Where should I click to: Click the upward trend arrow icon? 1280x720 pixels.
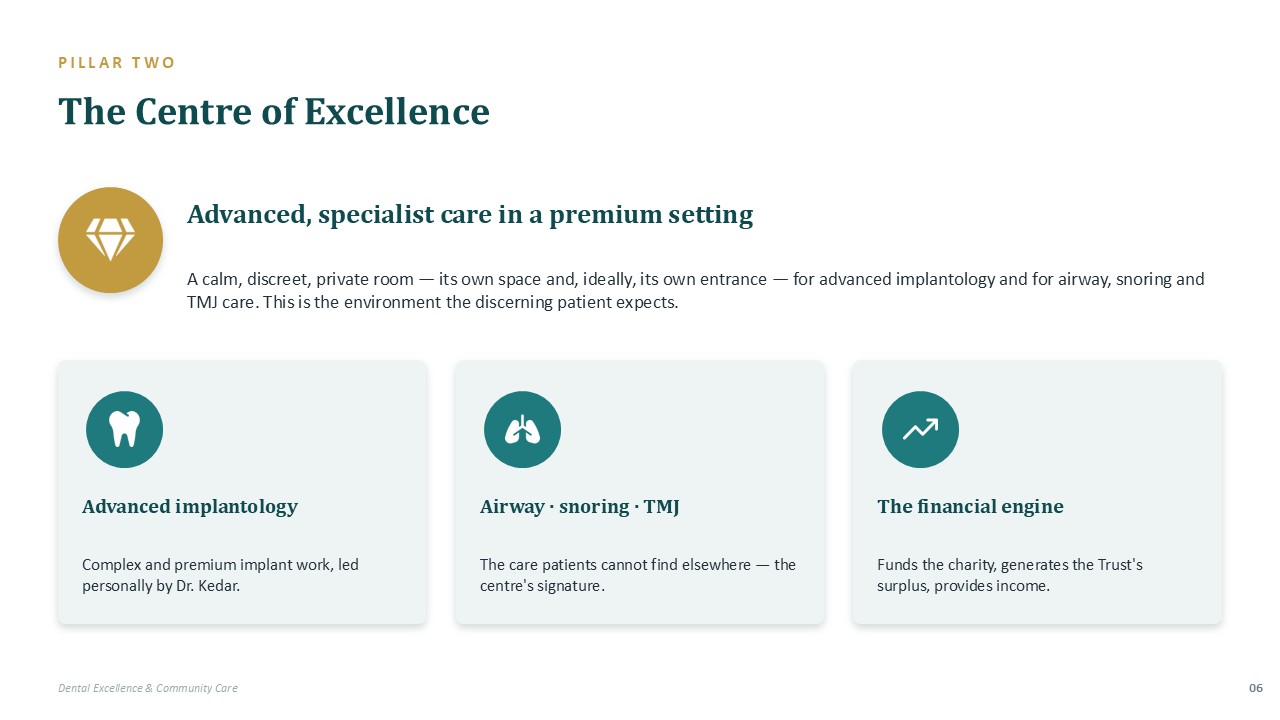[x=920, y=429]
